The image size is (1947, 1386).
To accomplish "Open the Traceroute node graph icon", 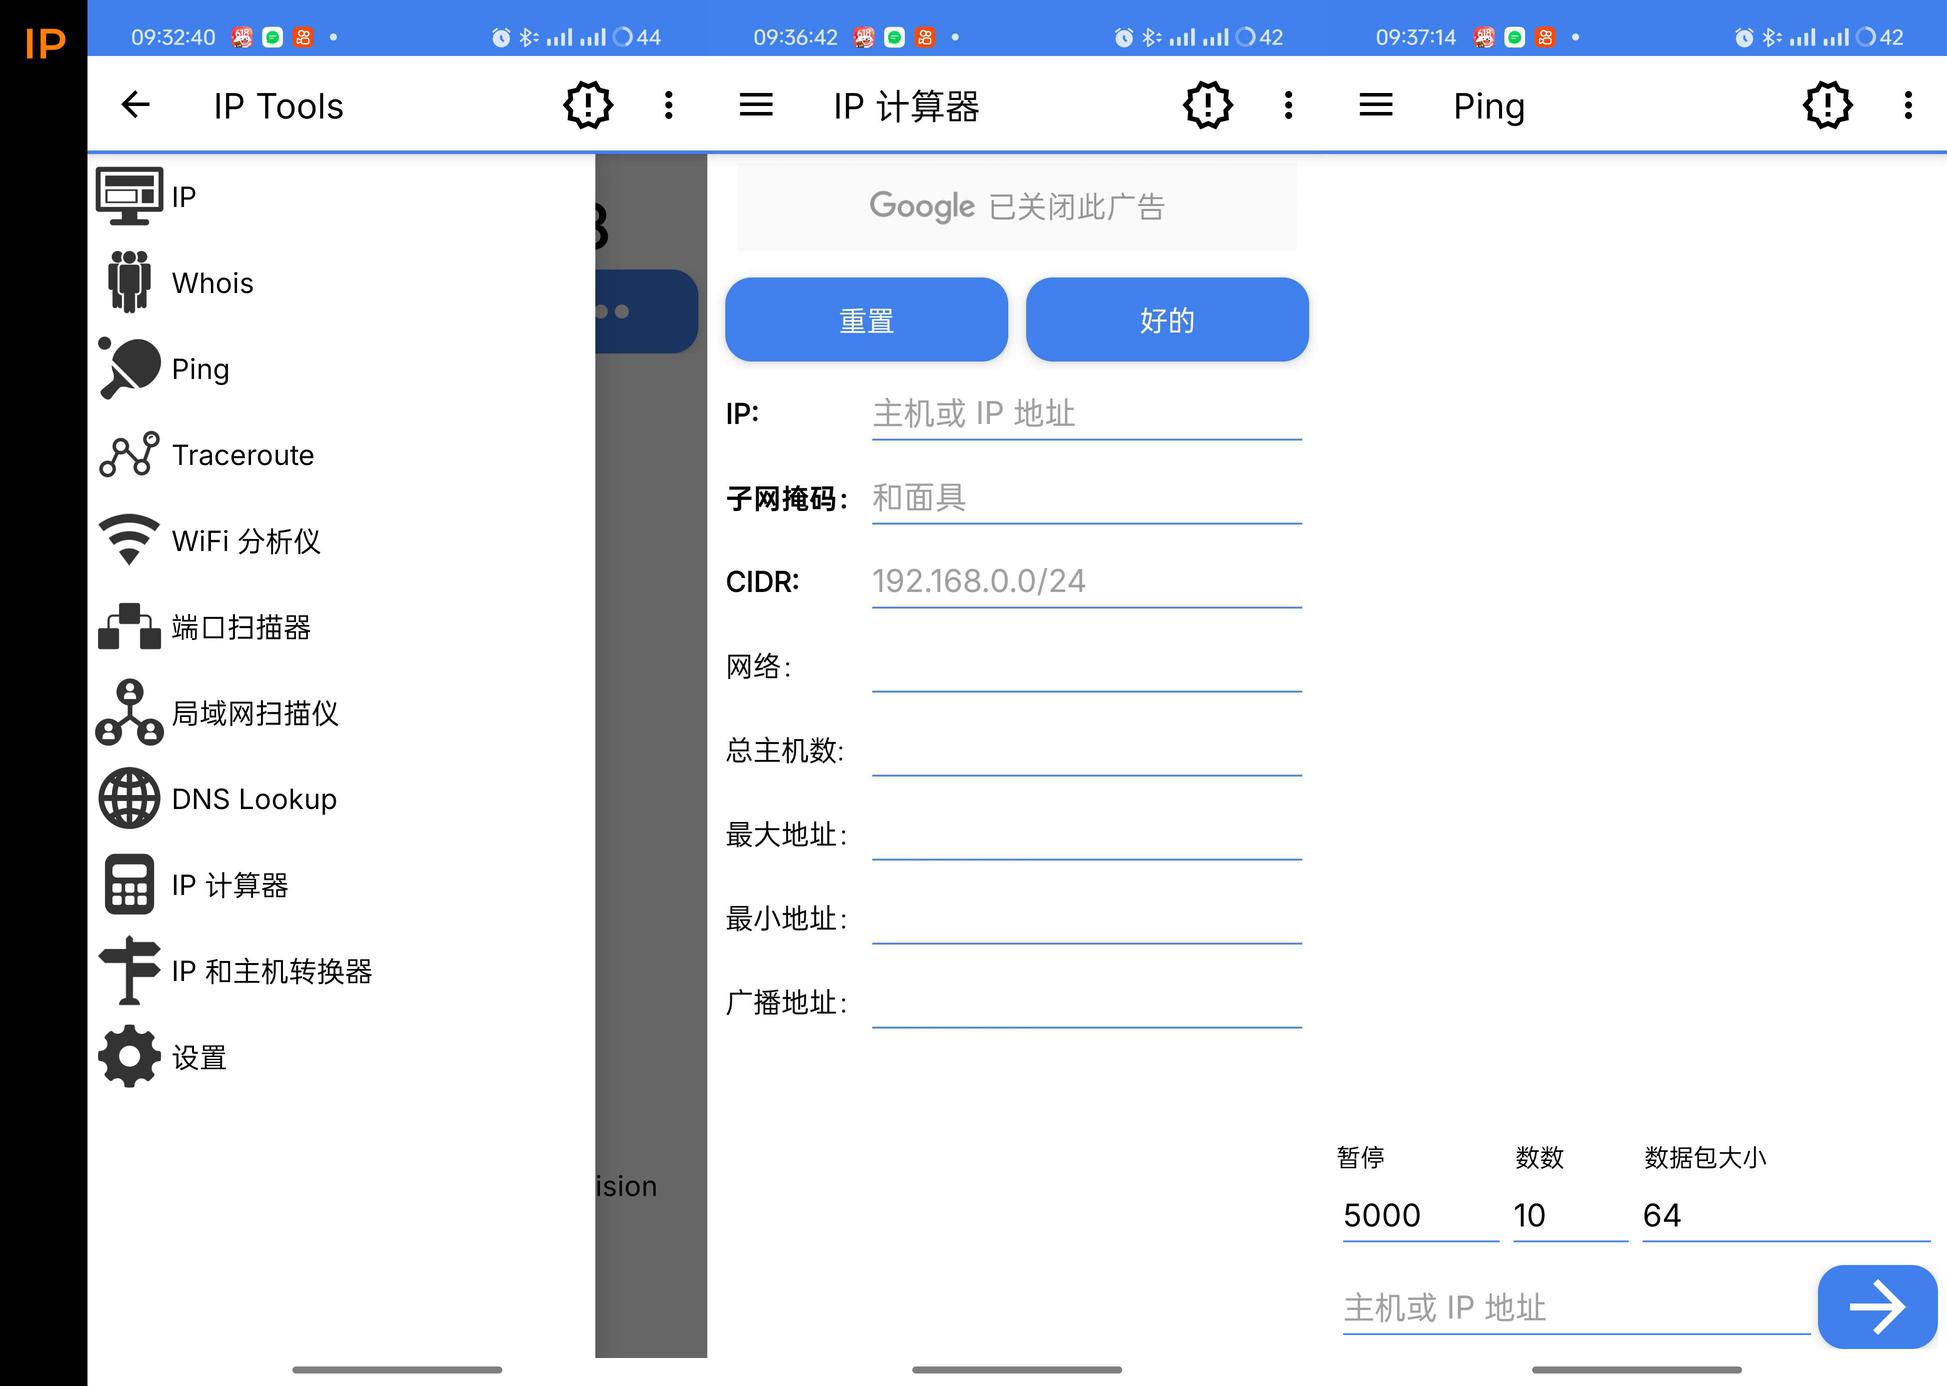I will coord(129,455).
